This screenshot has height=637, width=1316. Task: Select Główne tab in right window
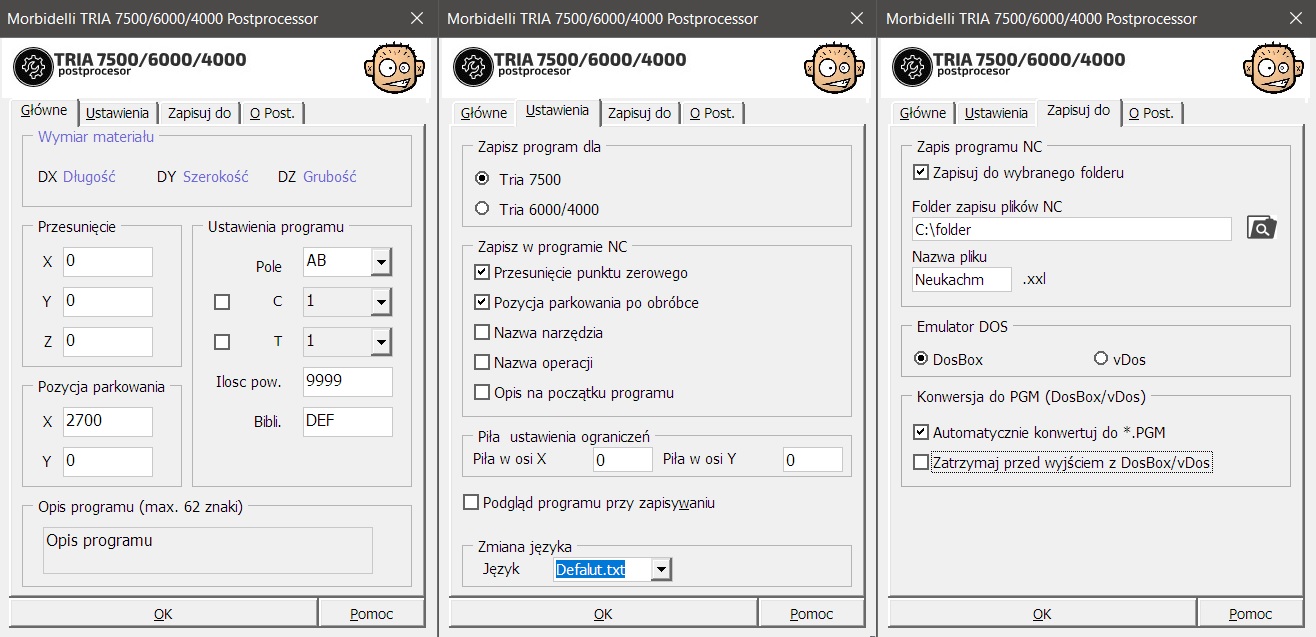923,113
